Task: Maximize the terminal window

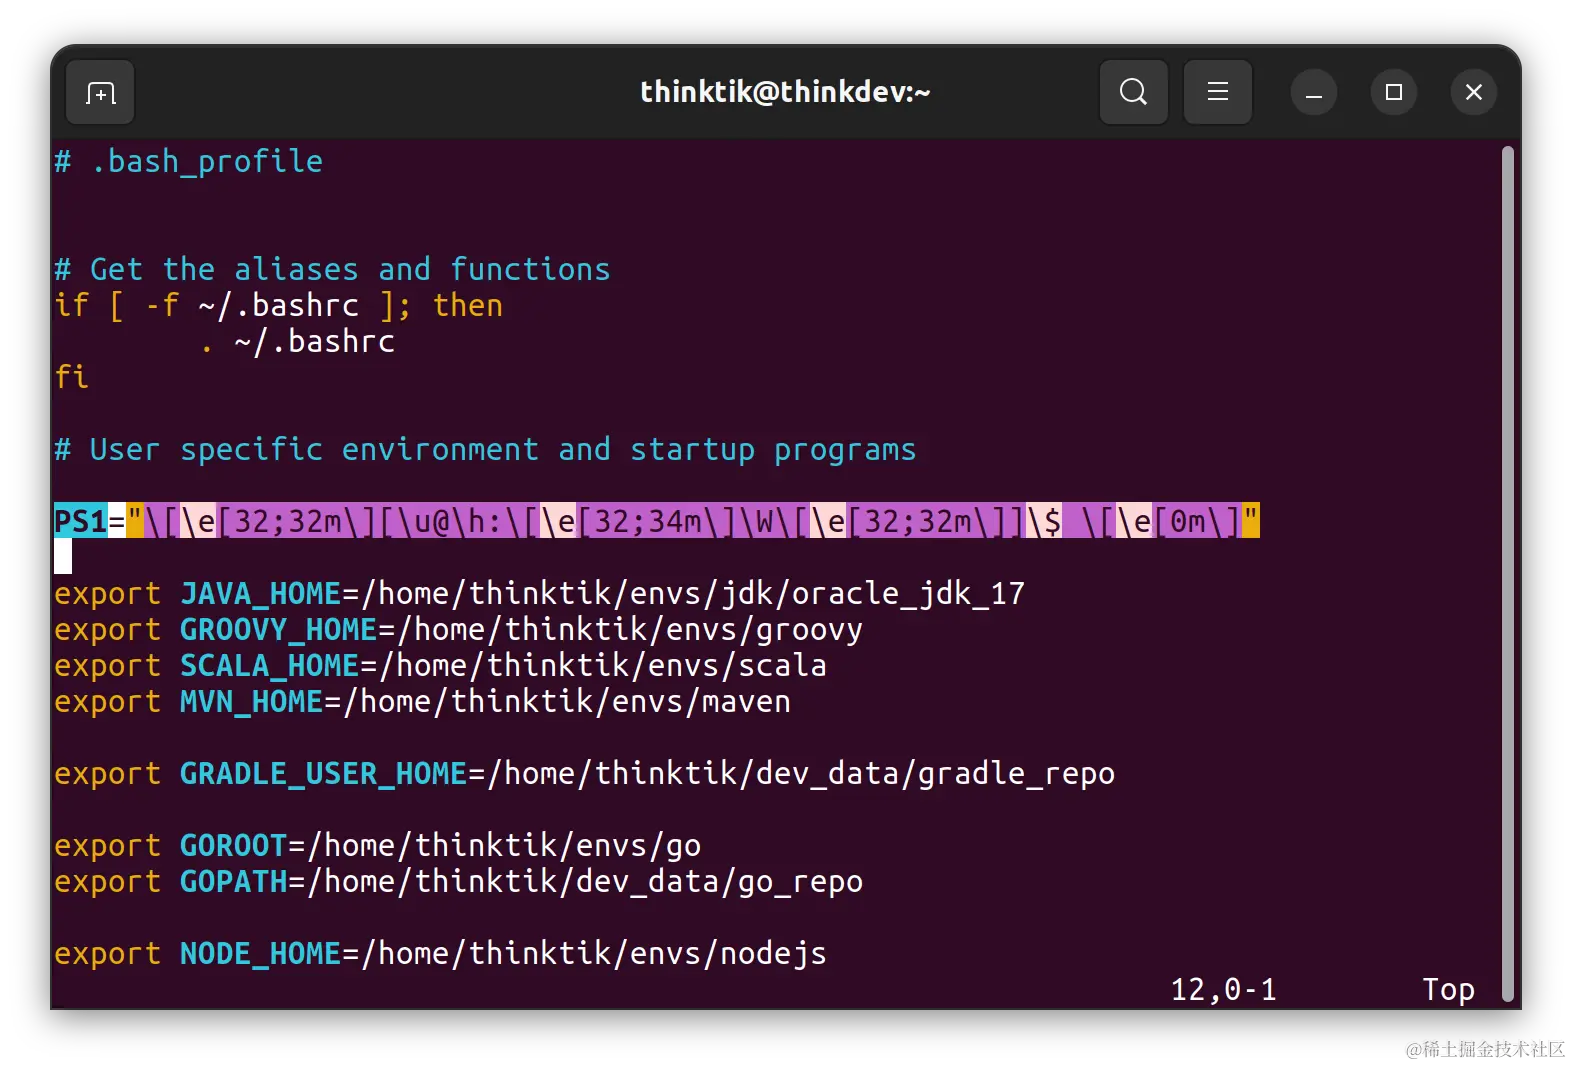Action: [x=1393, y=92]
